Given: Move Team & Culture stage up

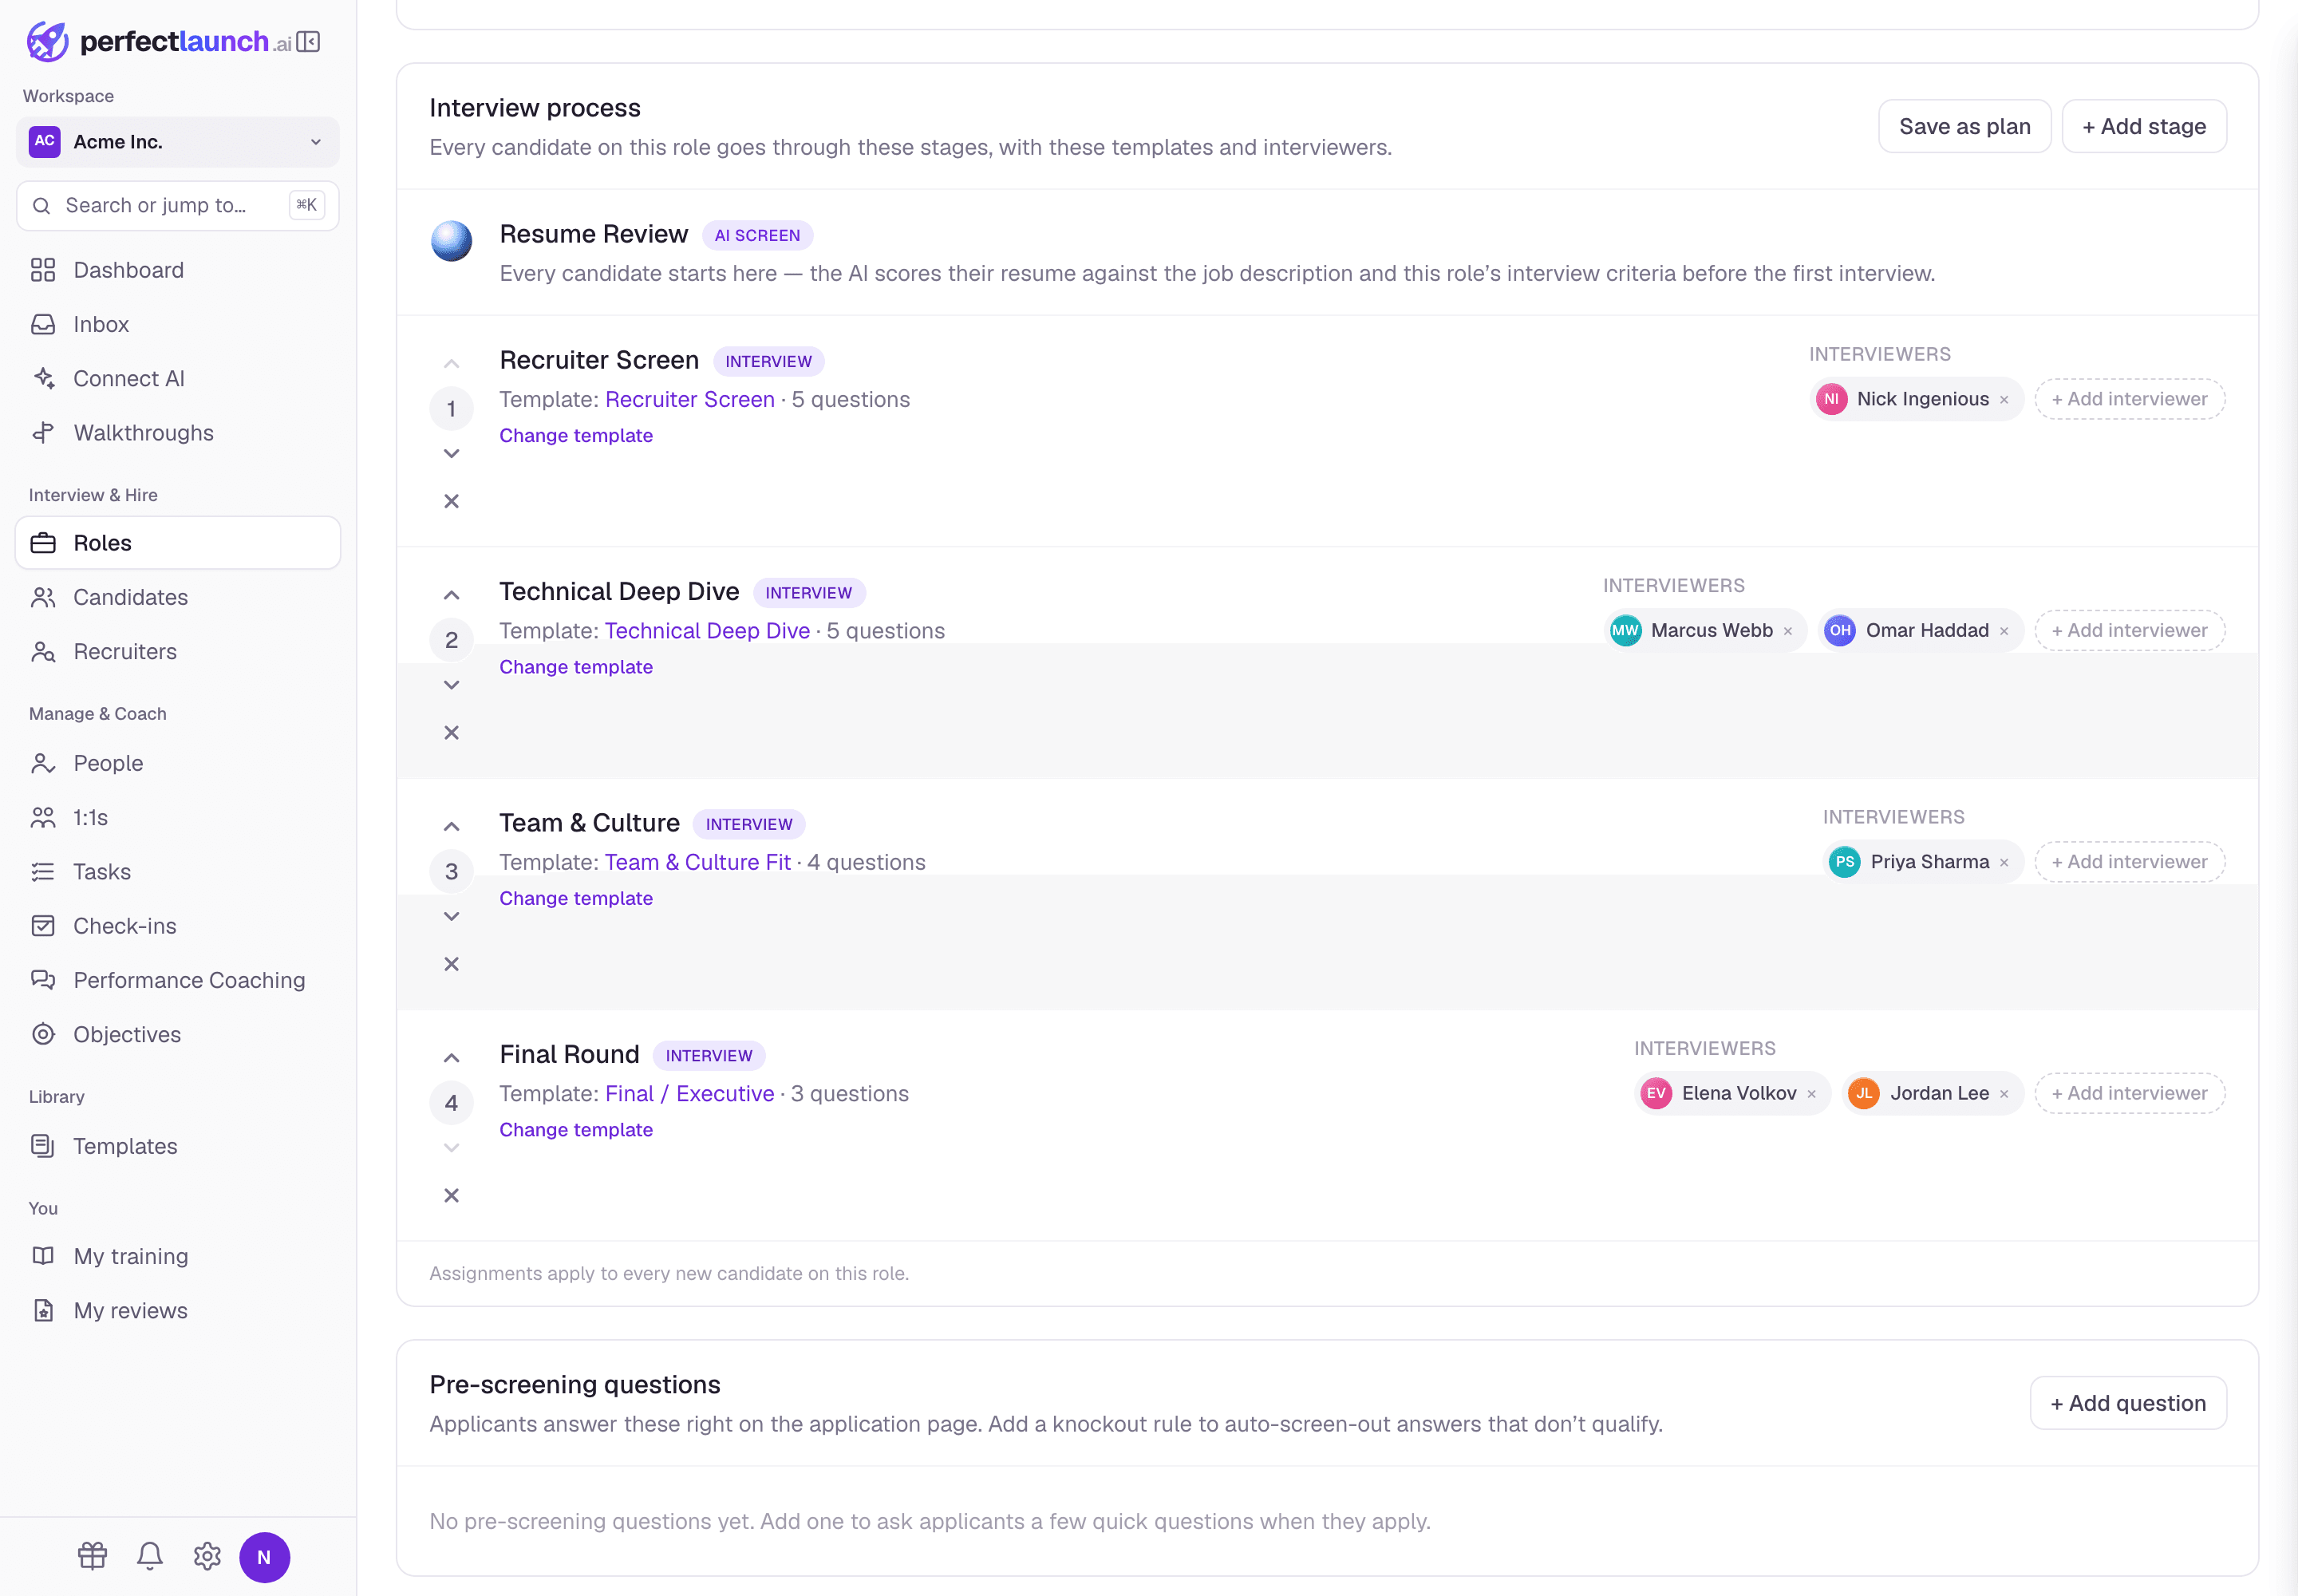Looking at the screenshot, I should coord(452,826).
